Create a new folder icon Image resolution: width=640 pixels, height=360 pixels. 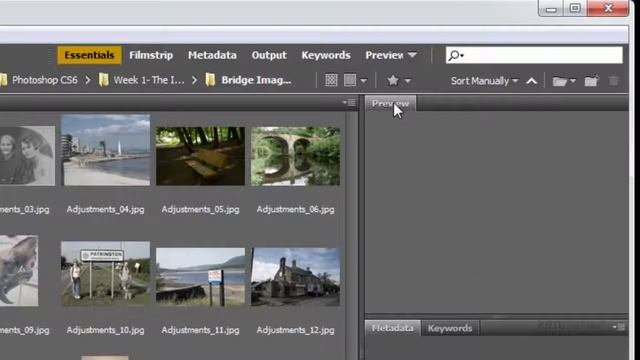click(x=591, y=81)
